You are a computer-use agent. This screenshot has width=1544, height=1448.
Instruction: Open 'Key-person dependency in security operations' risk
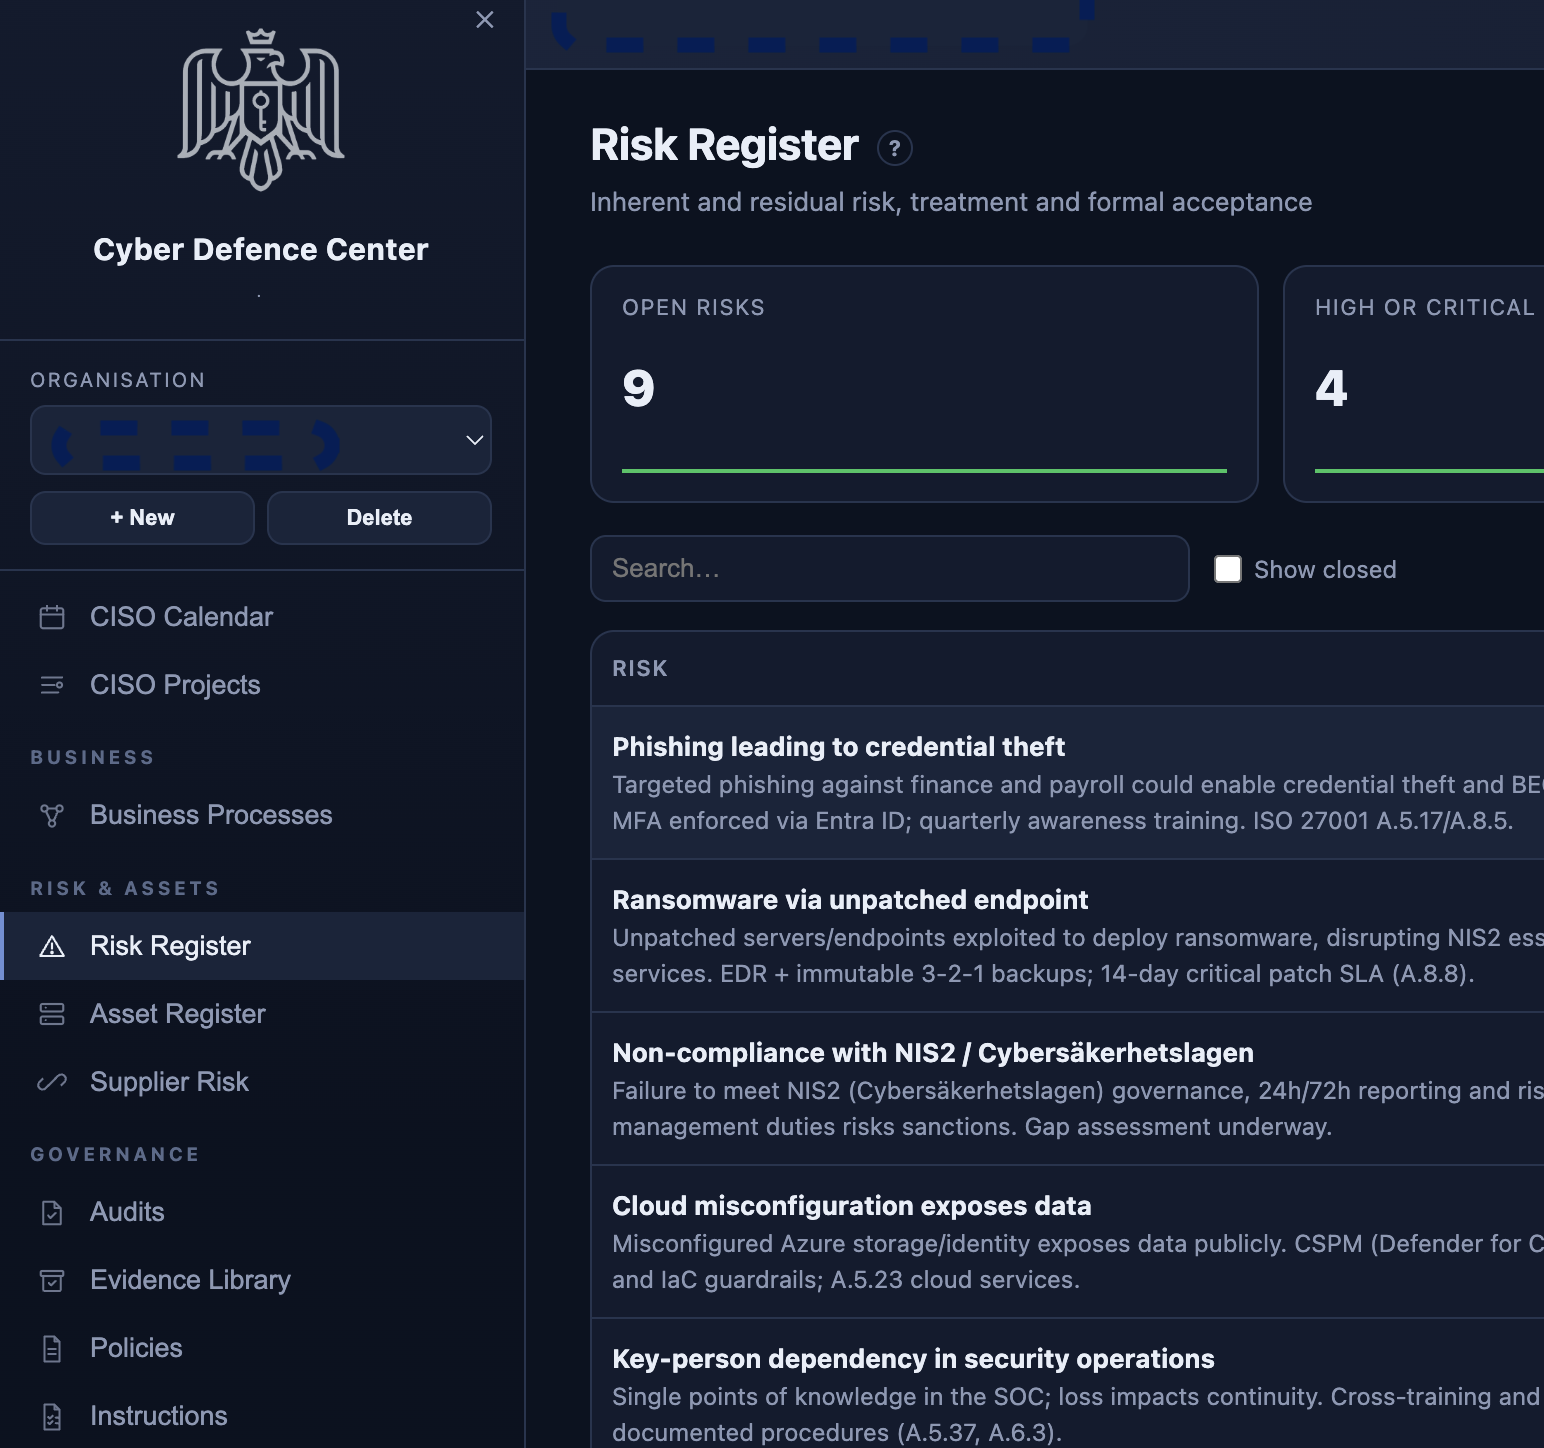(x=1067, y=1384)
